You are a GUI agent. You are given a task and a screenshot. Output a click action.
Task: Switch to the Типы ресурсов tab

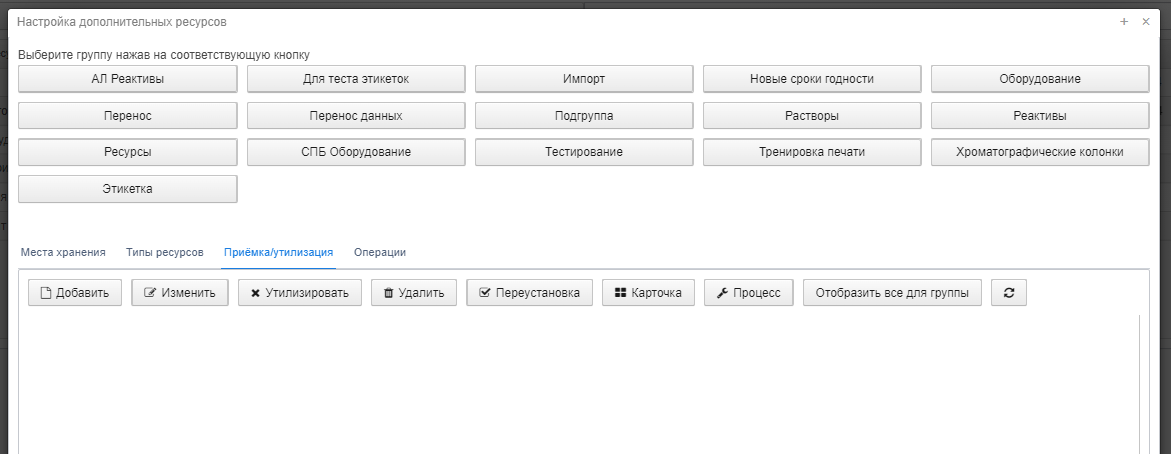pyautogui.click(x=164, y=252)
